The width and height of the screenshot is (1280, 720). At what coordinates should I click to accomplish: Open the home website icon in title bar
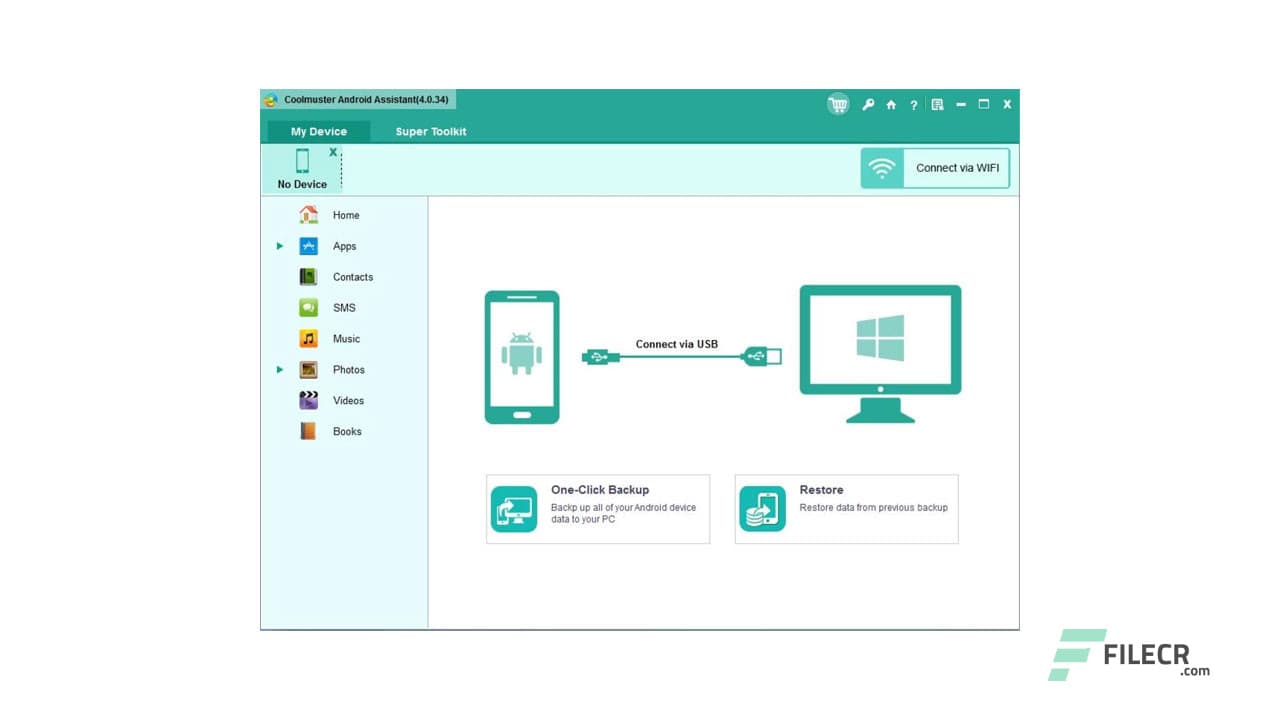point(891,104)
